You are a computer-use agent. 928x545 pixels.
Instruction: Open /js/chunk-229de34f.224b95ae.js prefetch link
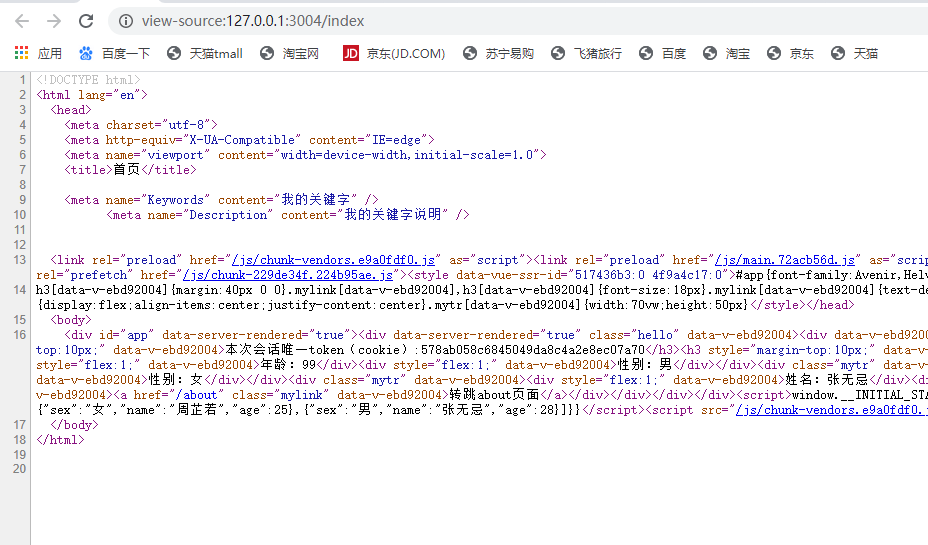click(288, 275)
